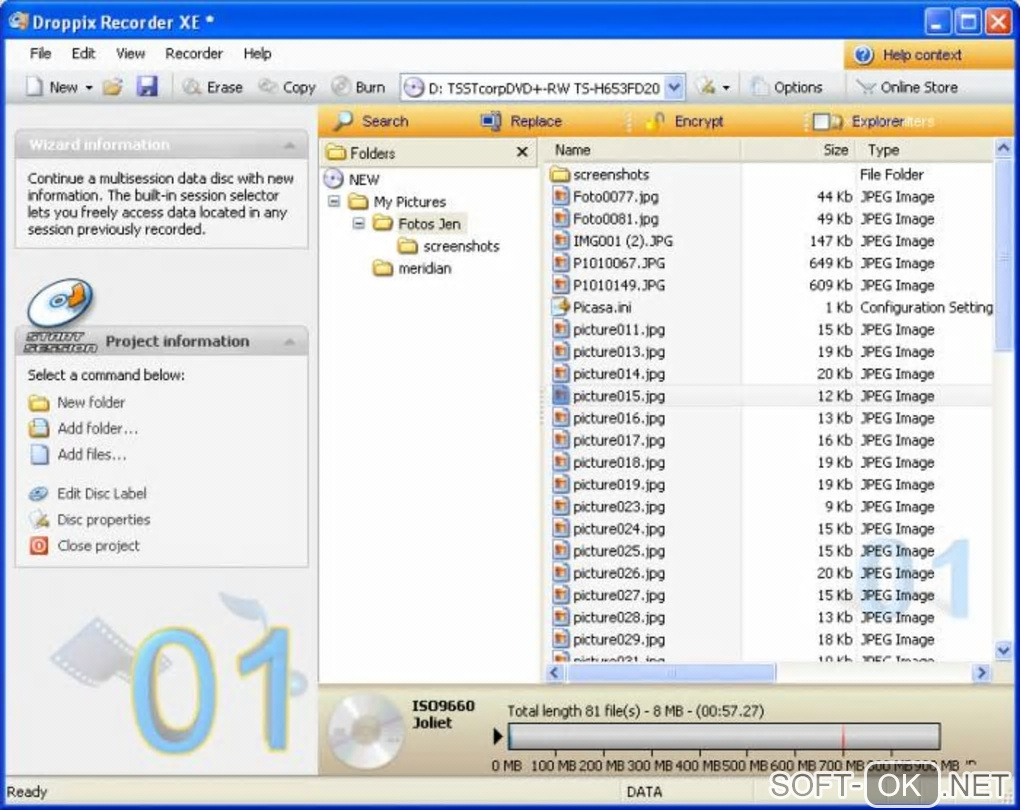Sort the file list by the Size column header
Screen dimensions: 1020x810
tap(799, 150)
